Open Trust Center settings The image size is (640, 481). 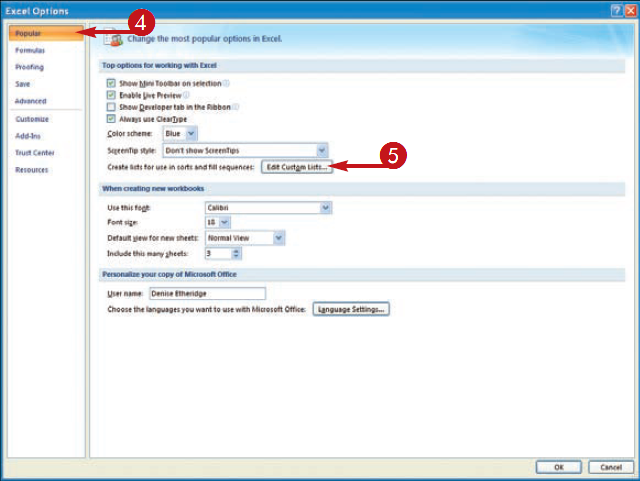[35, 153]
